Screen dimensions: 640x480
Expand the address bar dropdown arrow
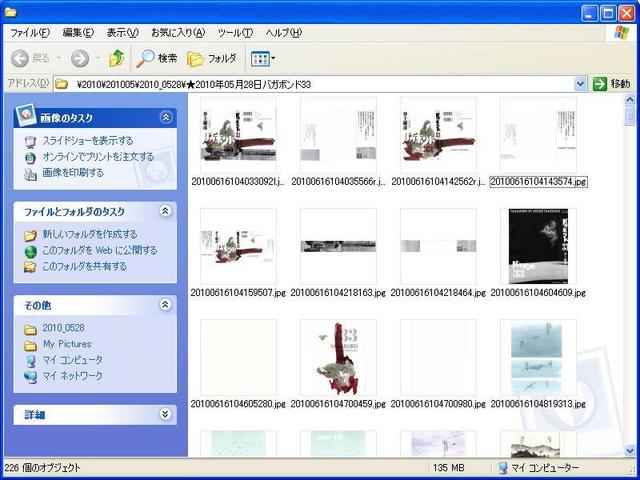point(580,84)
